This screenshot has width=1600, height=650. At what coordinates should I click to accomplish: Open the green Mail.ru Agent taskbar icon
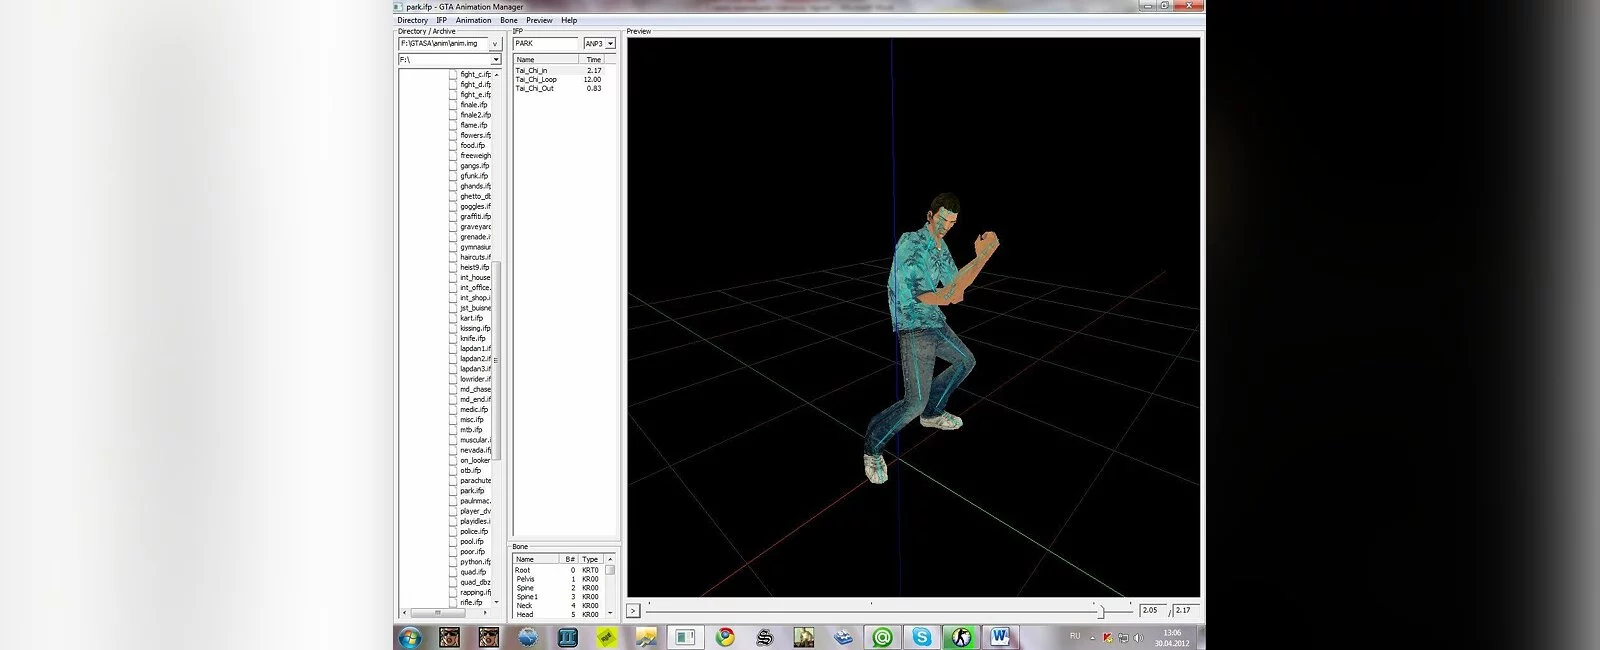click(882, 637)
